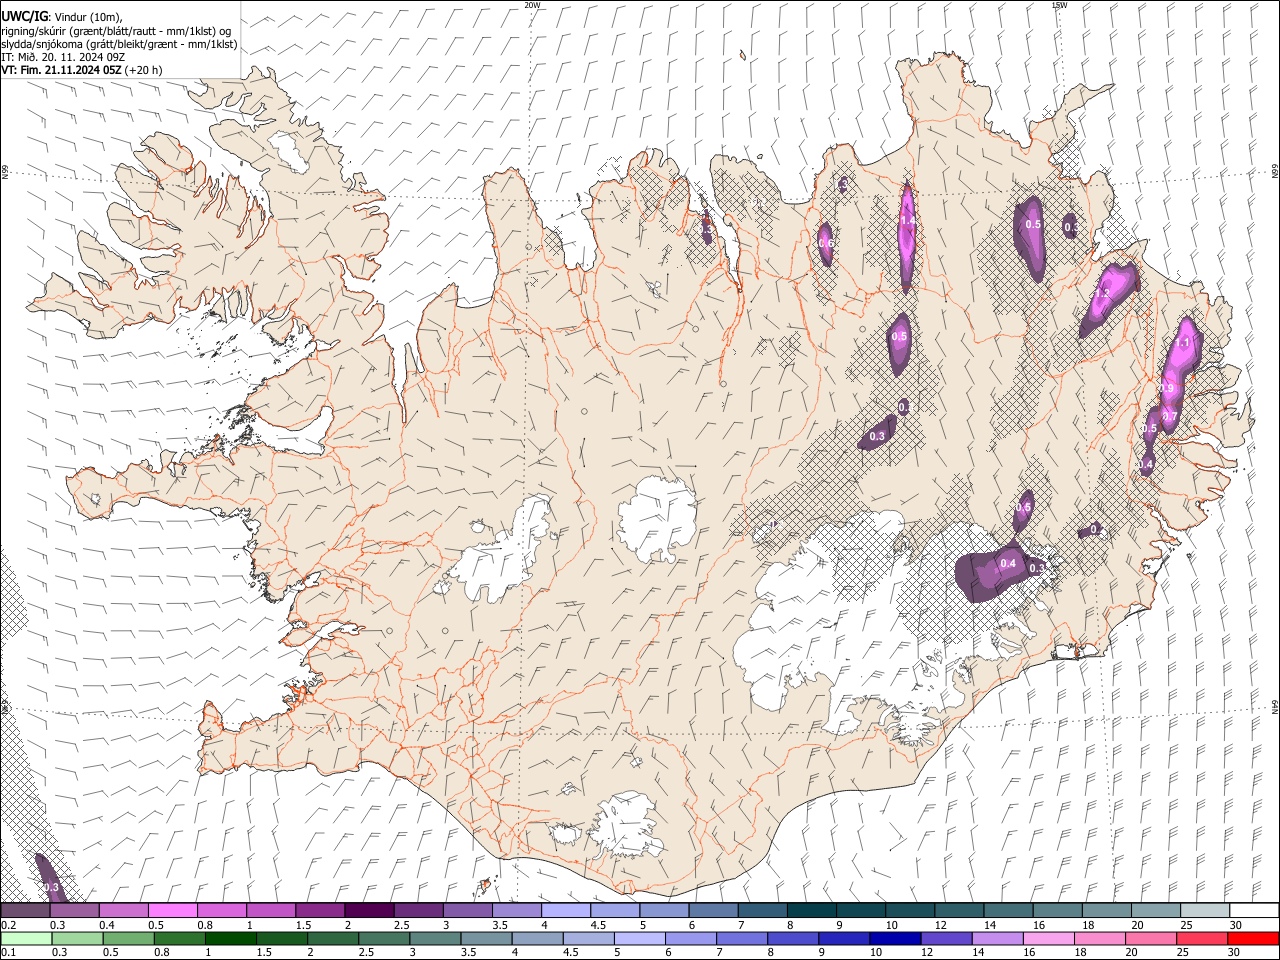Click bright red rain swatch after 30

click(x=1254, y=938)
